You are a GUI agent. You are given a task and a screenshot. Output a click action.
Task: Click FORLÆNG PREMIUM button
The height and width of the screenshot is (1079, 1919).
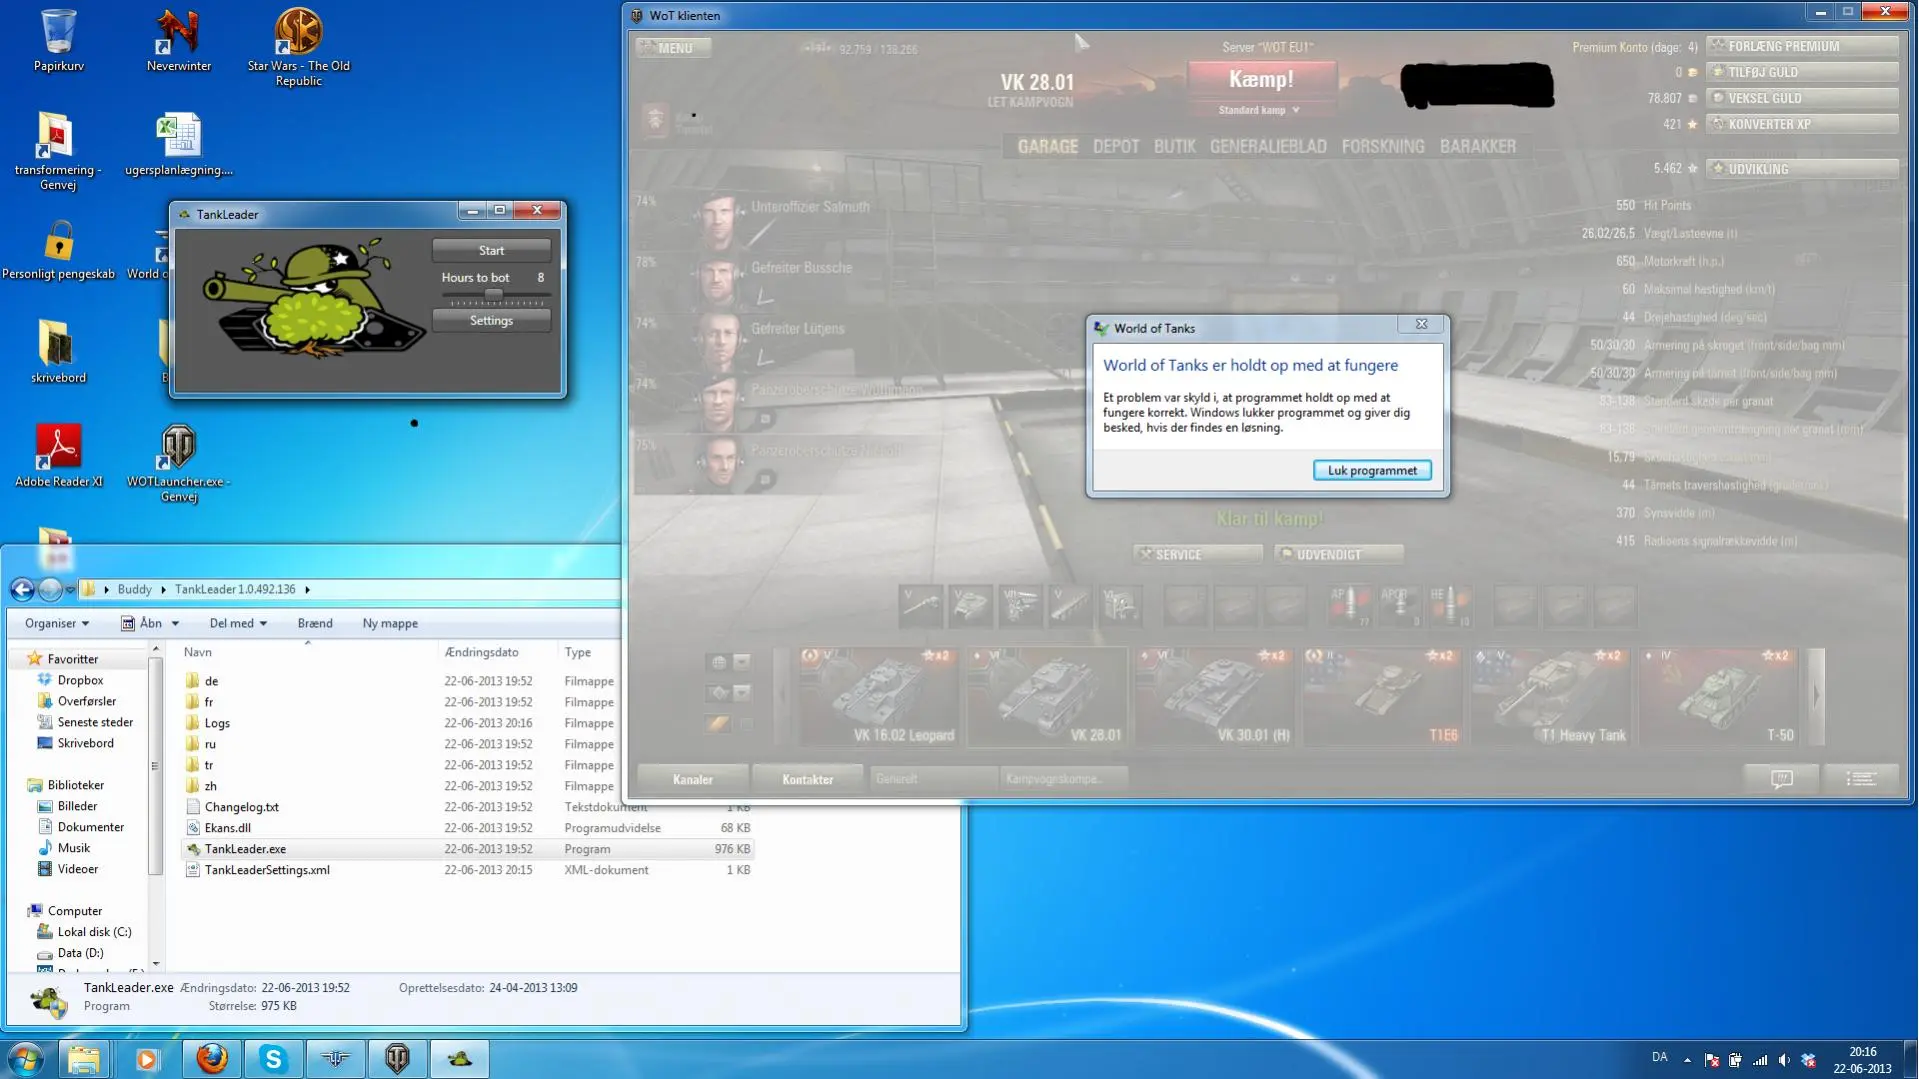click(1802, 46)
